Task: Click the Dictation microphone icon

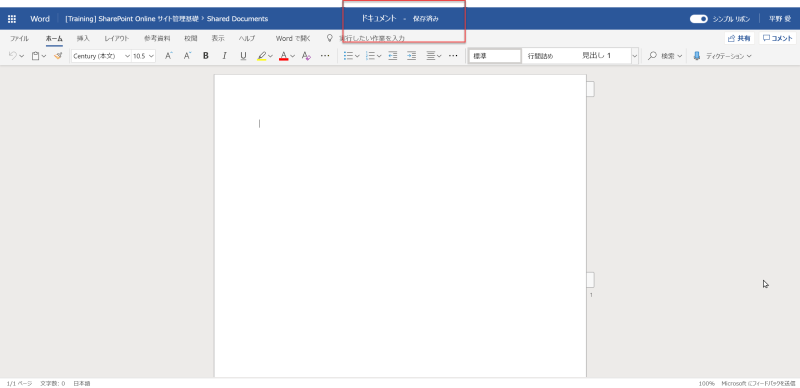Action: 697,56
